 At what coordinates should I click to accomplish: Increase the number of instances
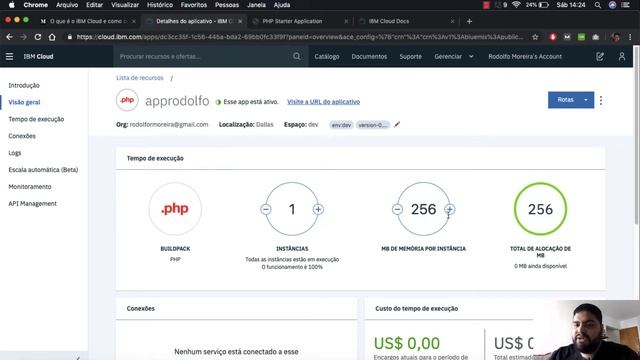(318, 209)
